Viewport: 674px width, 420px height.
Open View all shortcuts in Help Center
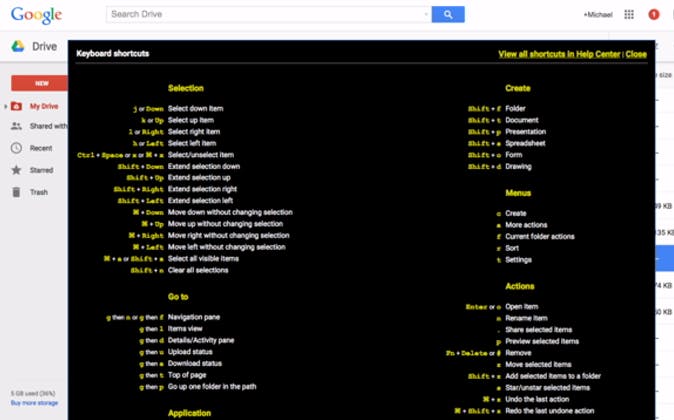559,54
